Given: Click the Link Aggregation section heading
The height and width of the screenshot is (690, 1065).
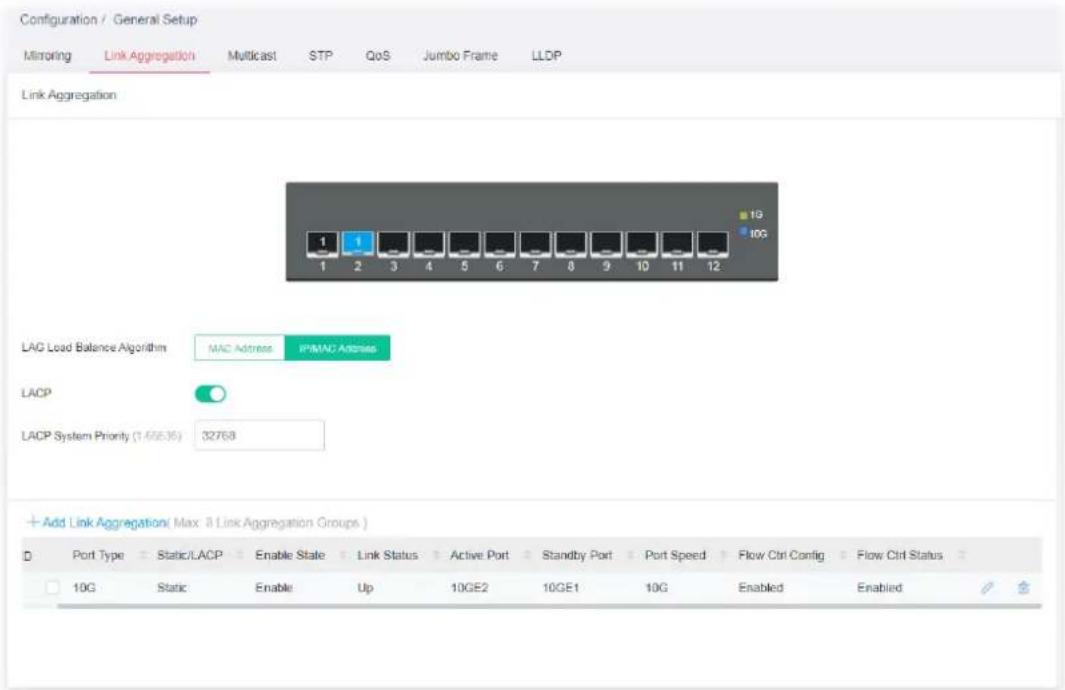Looking at the screenshot, I should coord(69,95).
